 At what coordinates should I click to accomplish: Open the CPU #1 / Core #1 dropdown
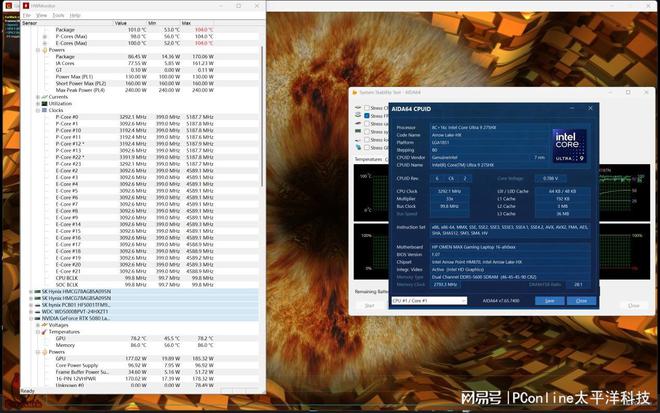[x=429, y=301]
